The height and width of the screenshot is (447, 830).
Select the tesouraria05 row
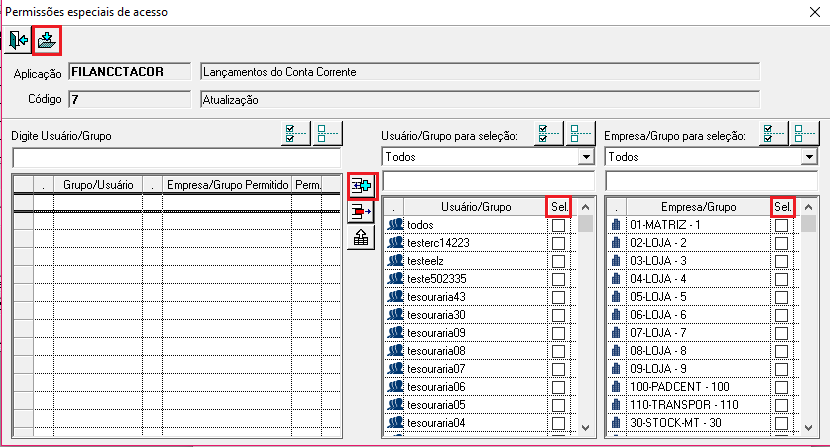pos(480,405)
